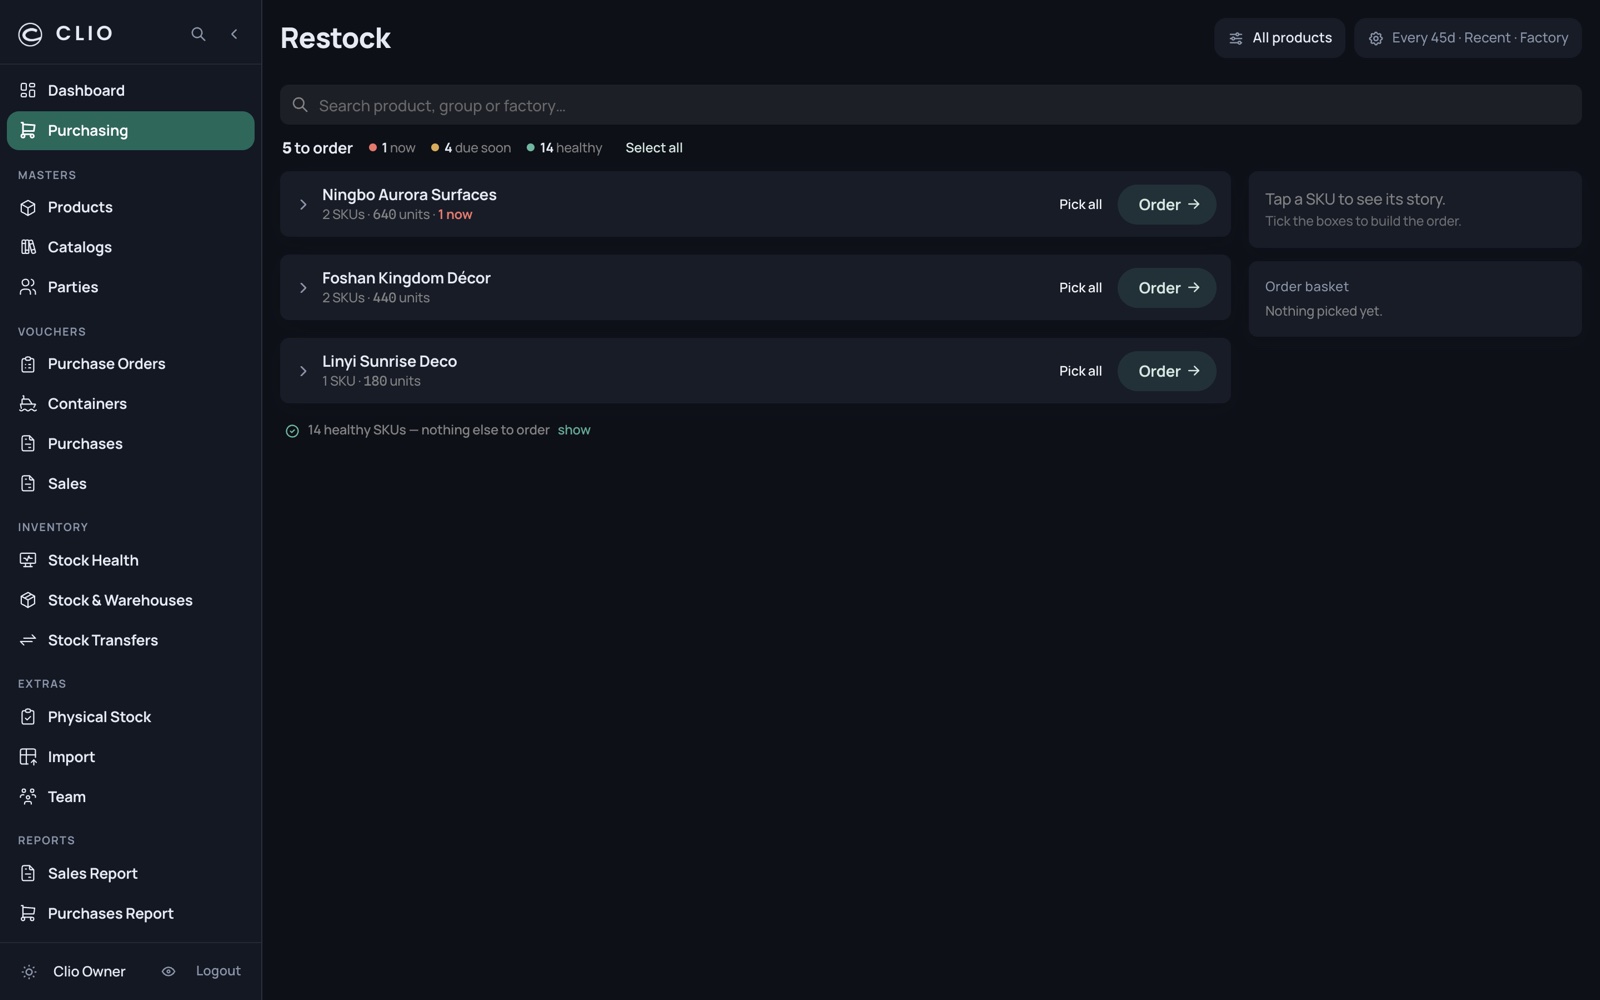This screenshot has height=1000, width=1600.
Task: View Stock Health
Action: click(x=130, y=561)
